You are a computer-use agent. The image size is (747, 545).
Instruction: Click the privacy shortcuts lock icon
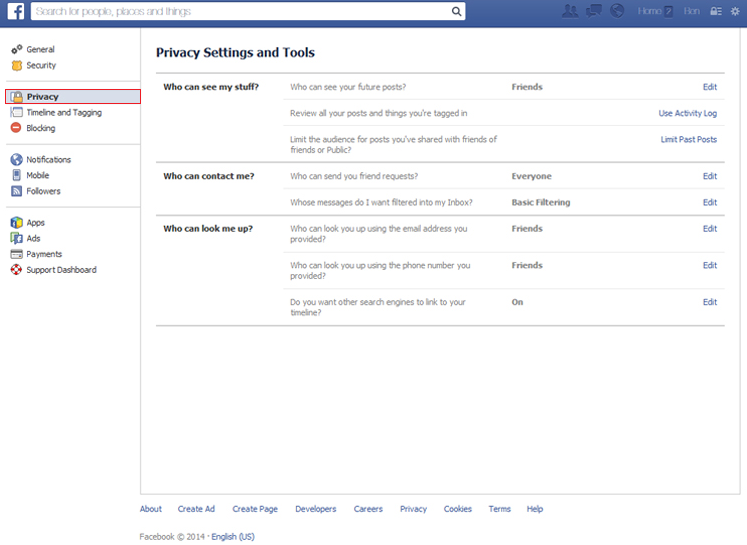coord(716,11)
